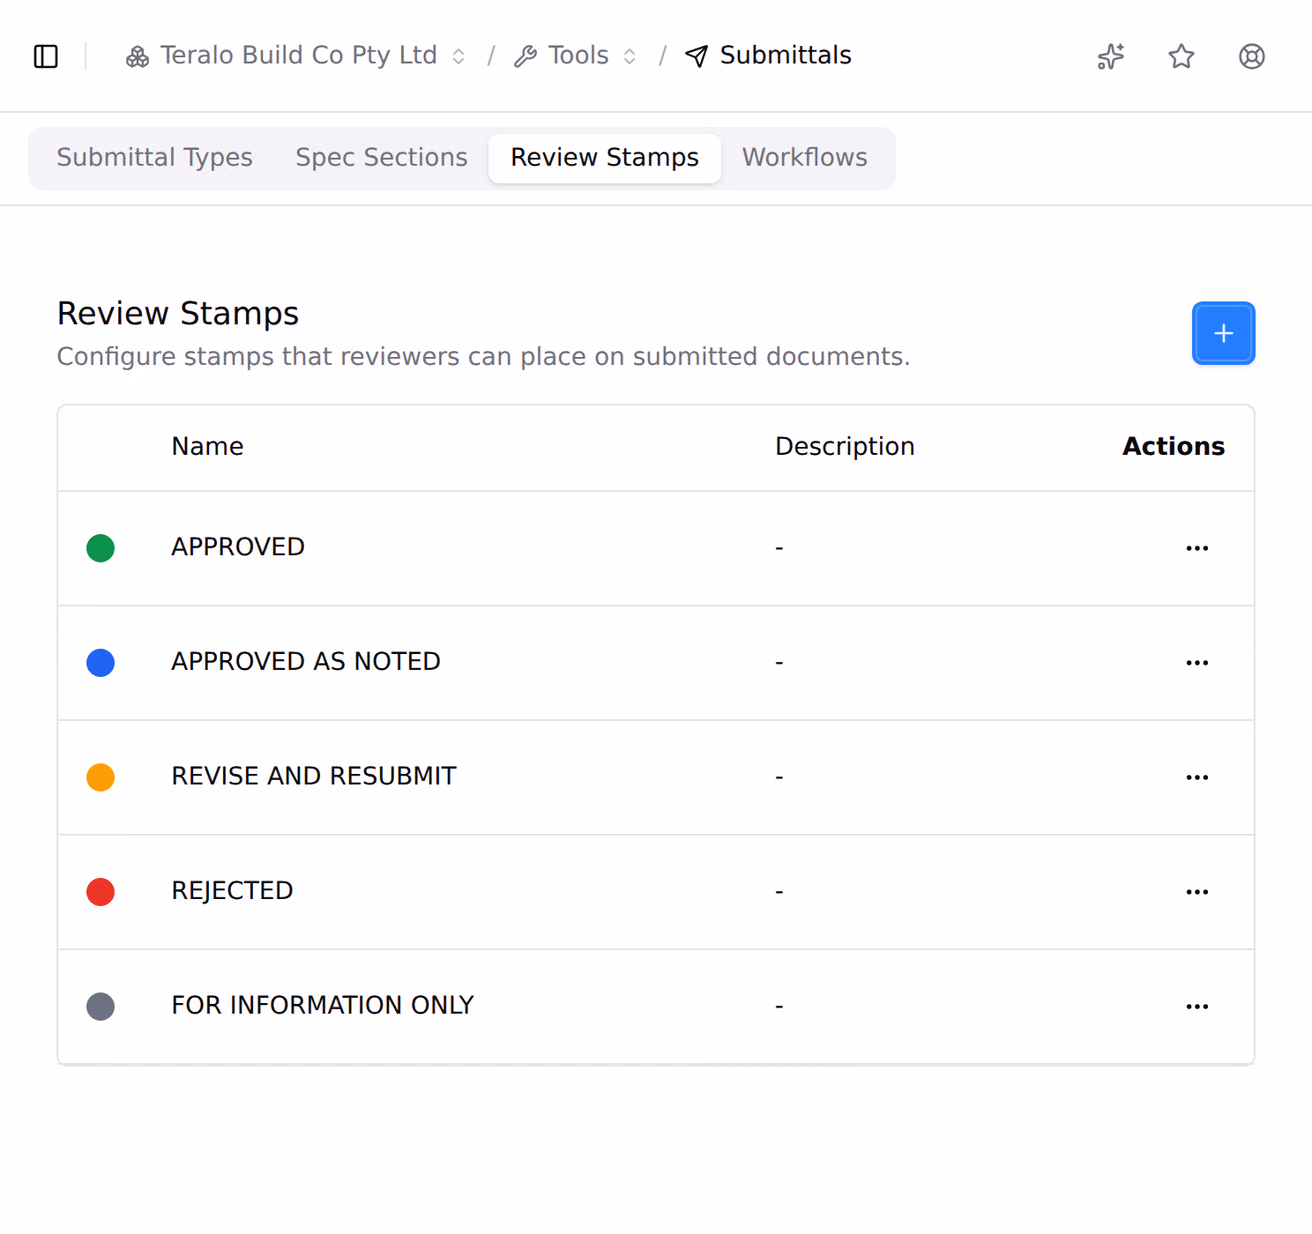Click the Name column header
1312x1234 pixels.
[207, 446]
